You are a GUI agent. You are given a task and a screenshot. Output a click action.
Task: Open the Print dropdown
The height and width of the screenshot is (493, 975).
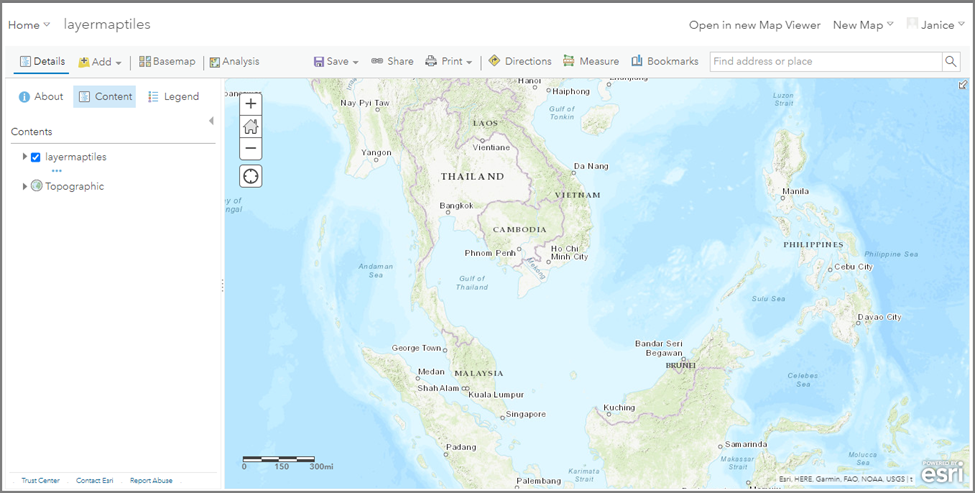point(449,62)
